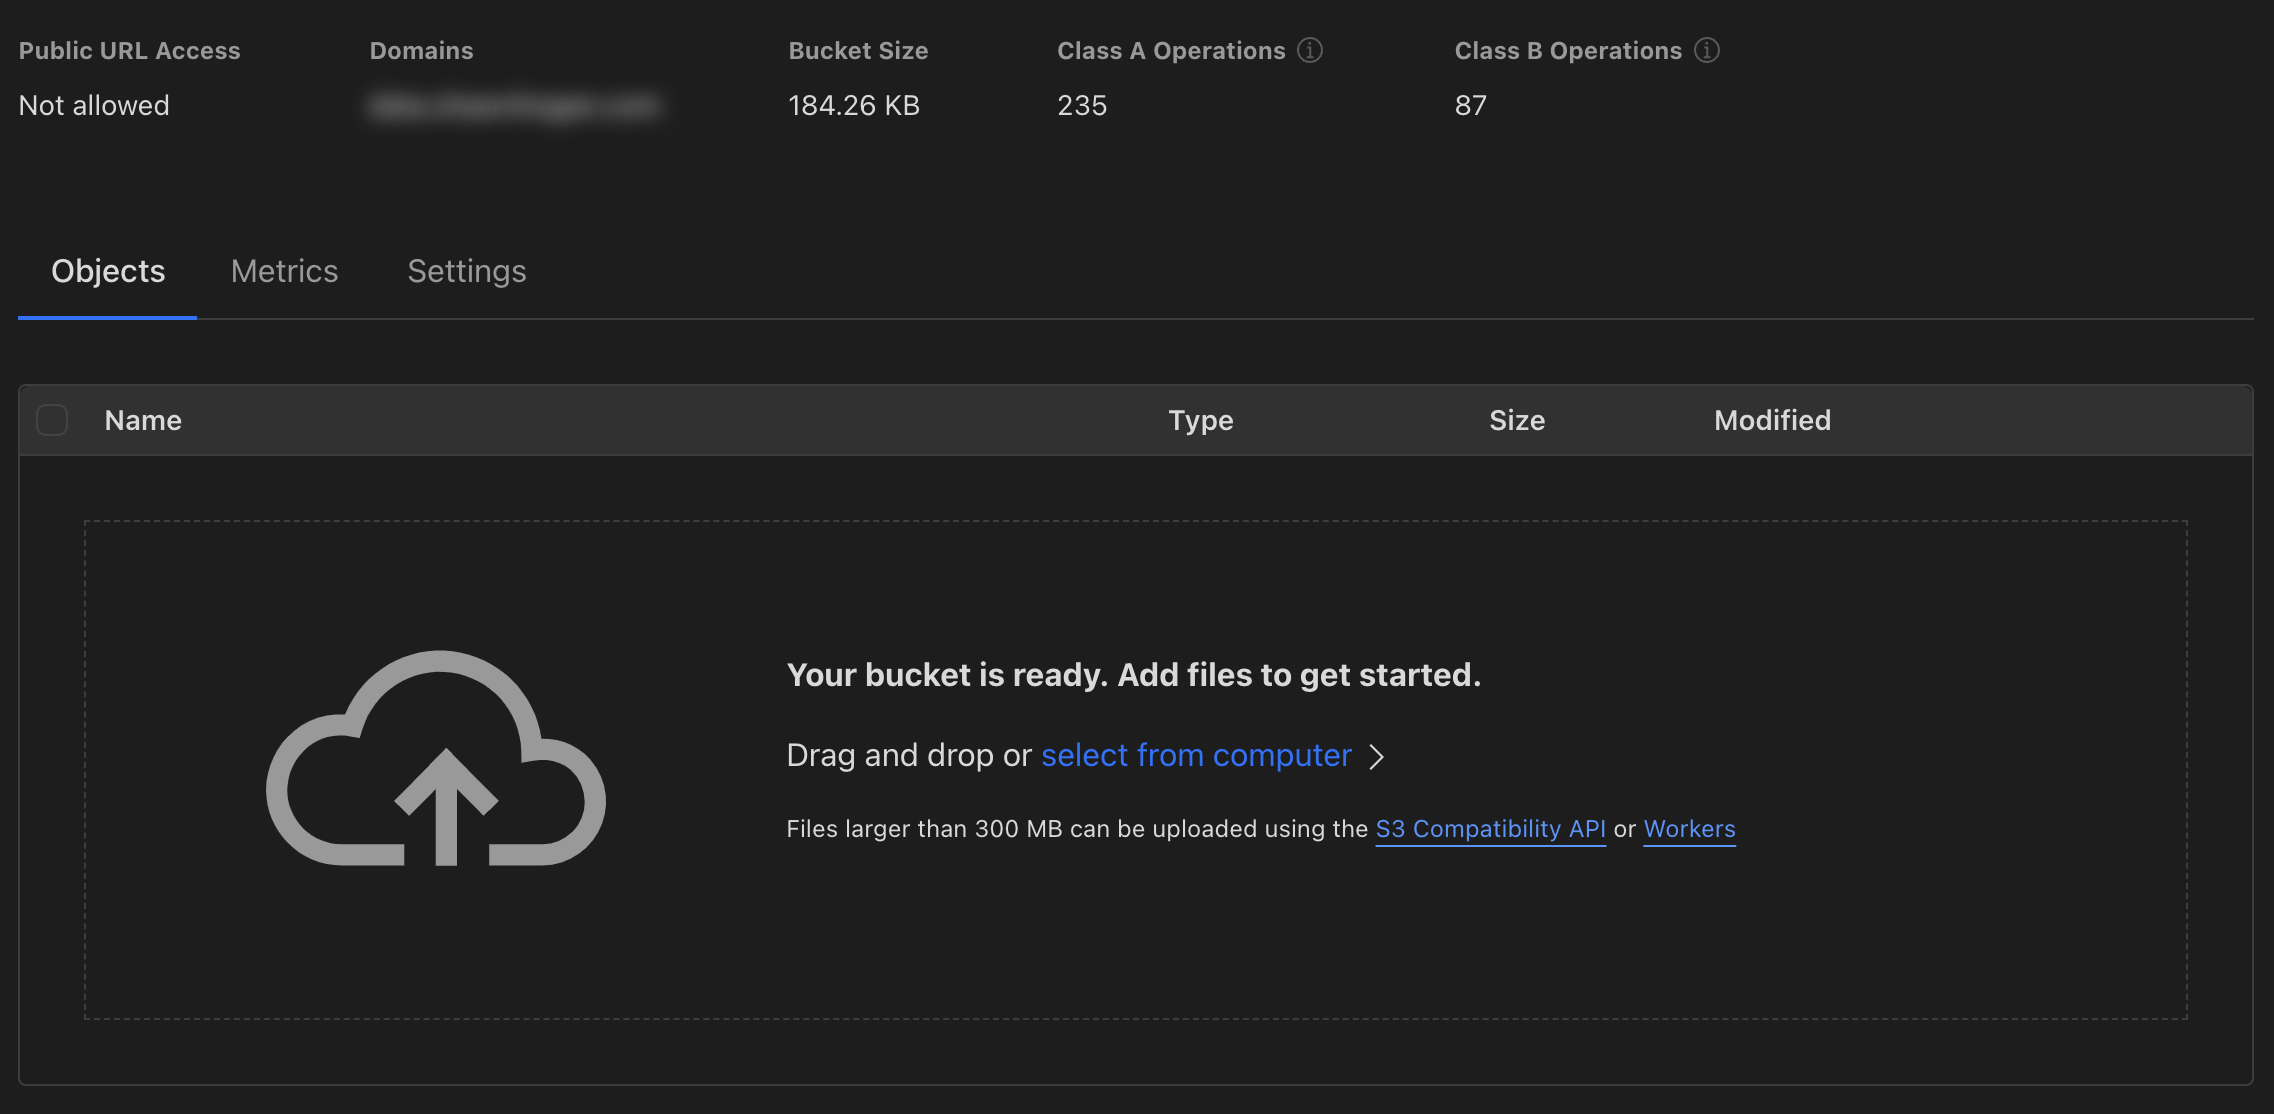The width and height of the screenshot is (2274, 1114).
Task: Click the Name column header
Action: [x=143, y=420]
